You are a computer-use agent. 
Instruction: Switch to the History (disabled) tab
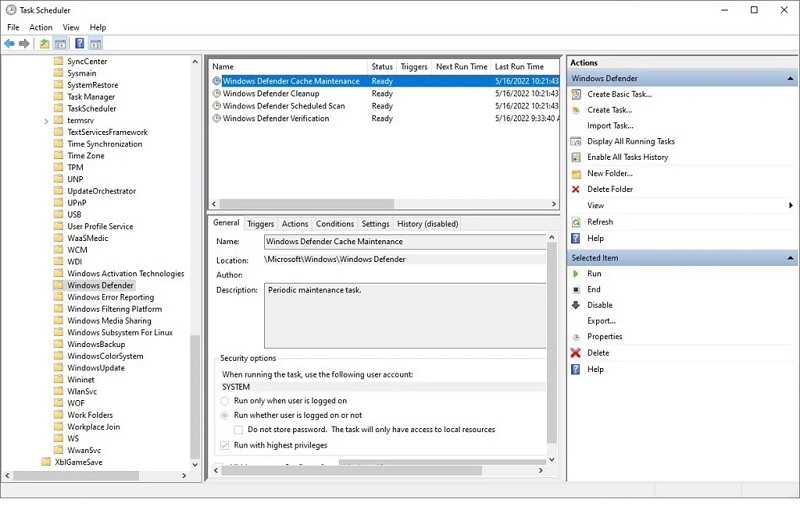pos(428,224)
